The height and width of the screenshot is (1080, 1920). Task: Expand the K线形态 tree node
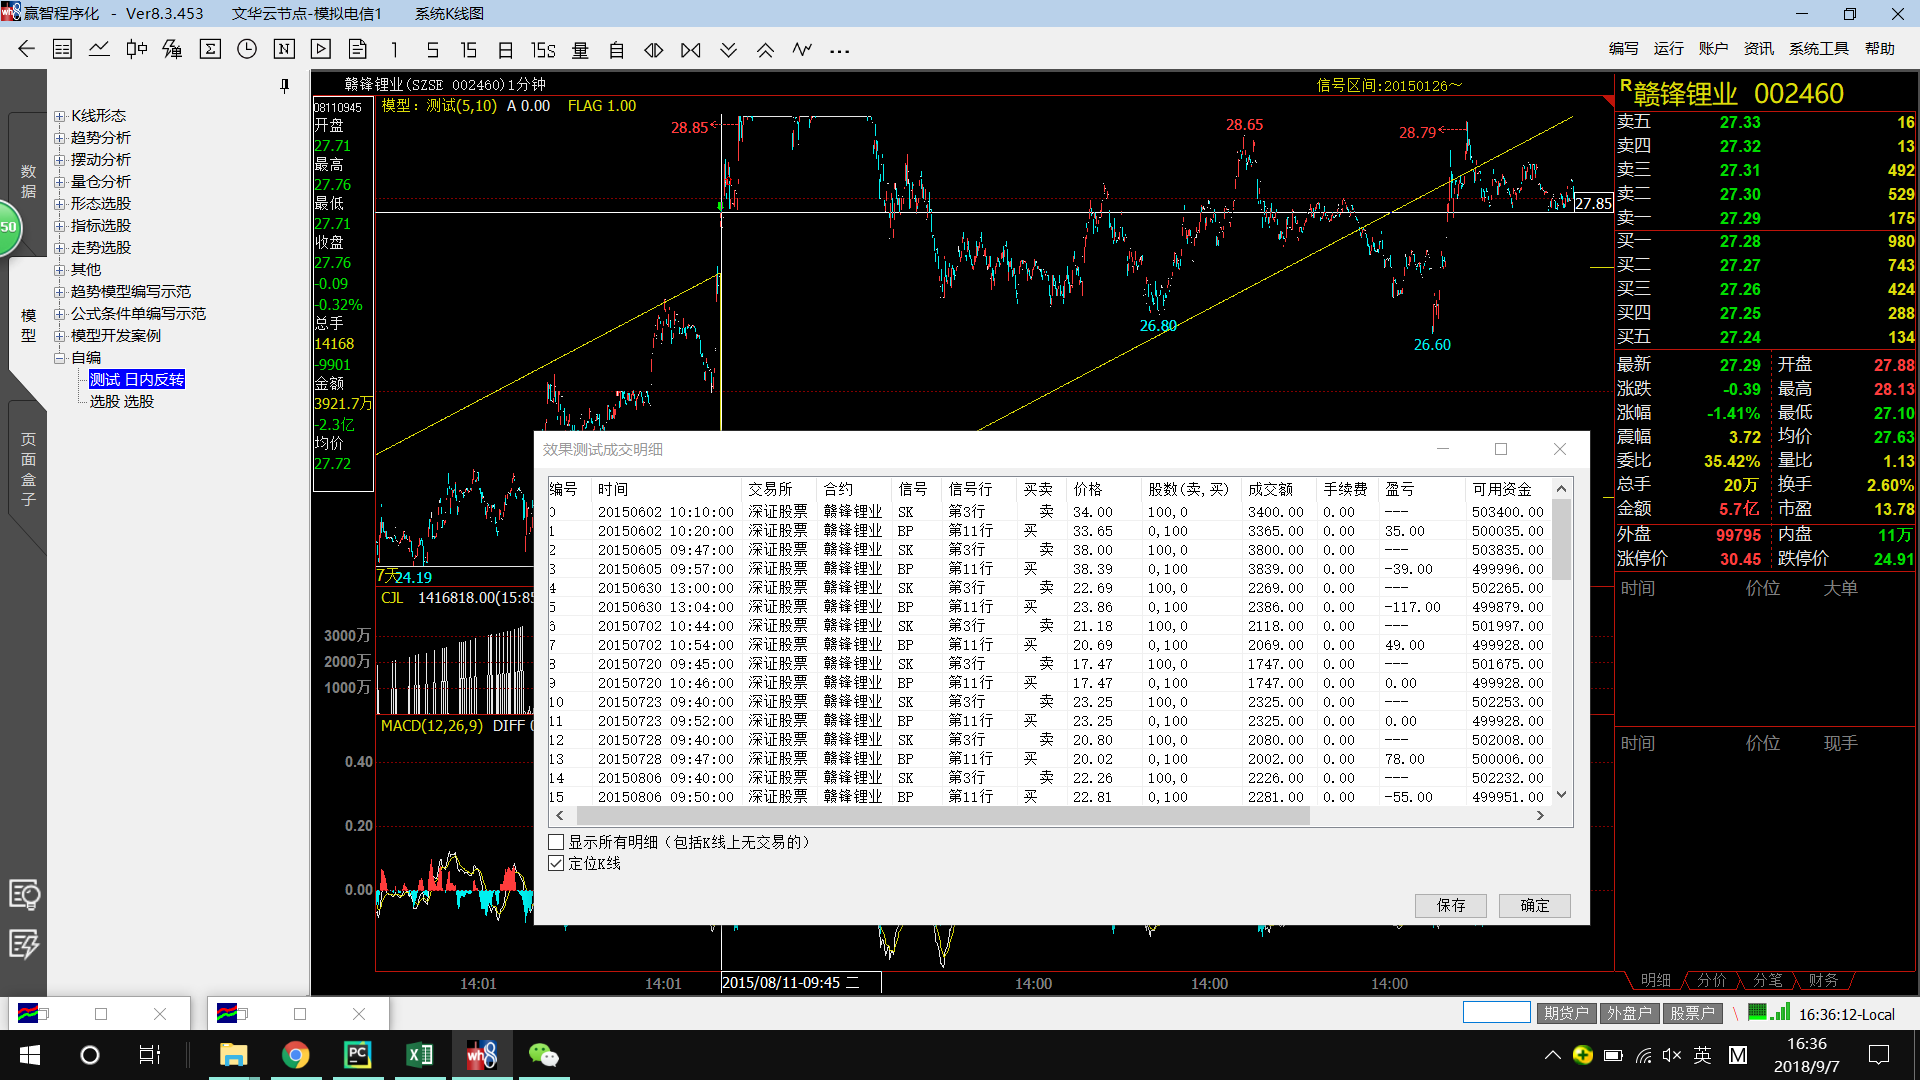(60, 116)
